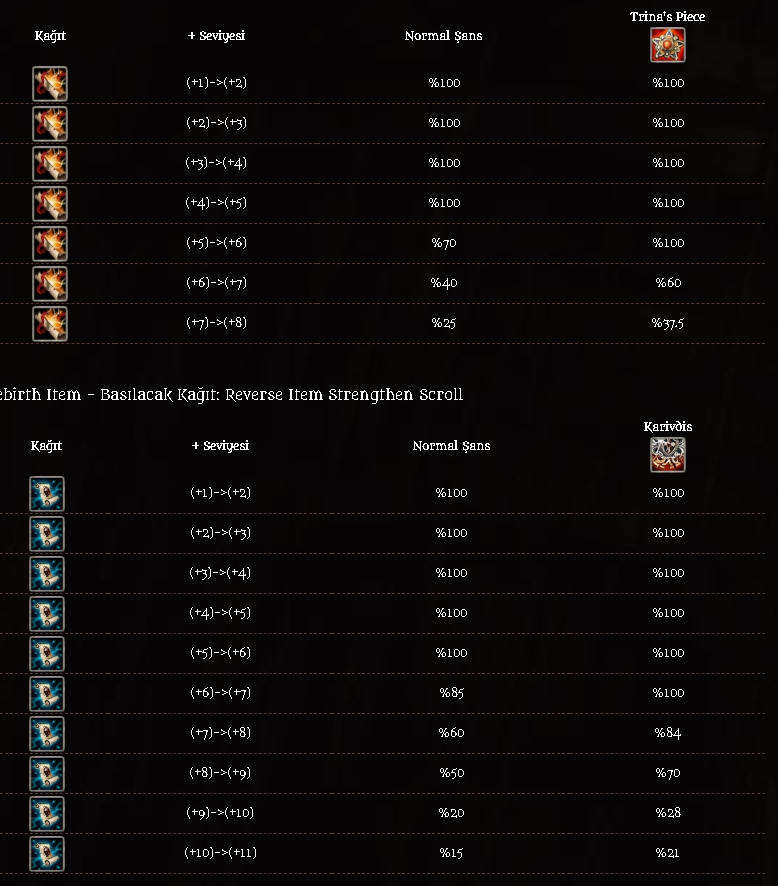
Task: Click the fire scroll icon for (+5)->(+6)
Action: click(50, 244)
